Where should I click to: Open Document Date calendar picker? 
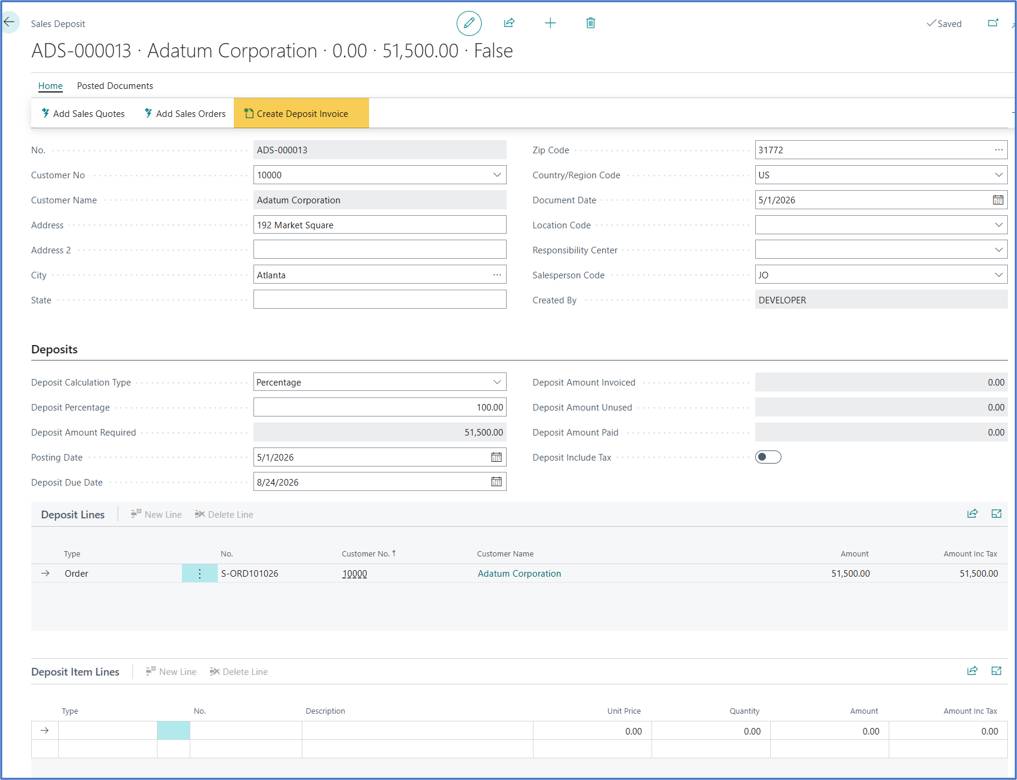[x=998, y=200]
